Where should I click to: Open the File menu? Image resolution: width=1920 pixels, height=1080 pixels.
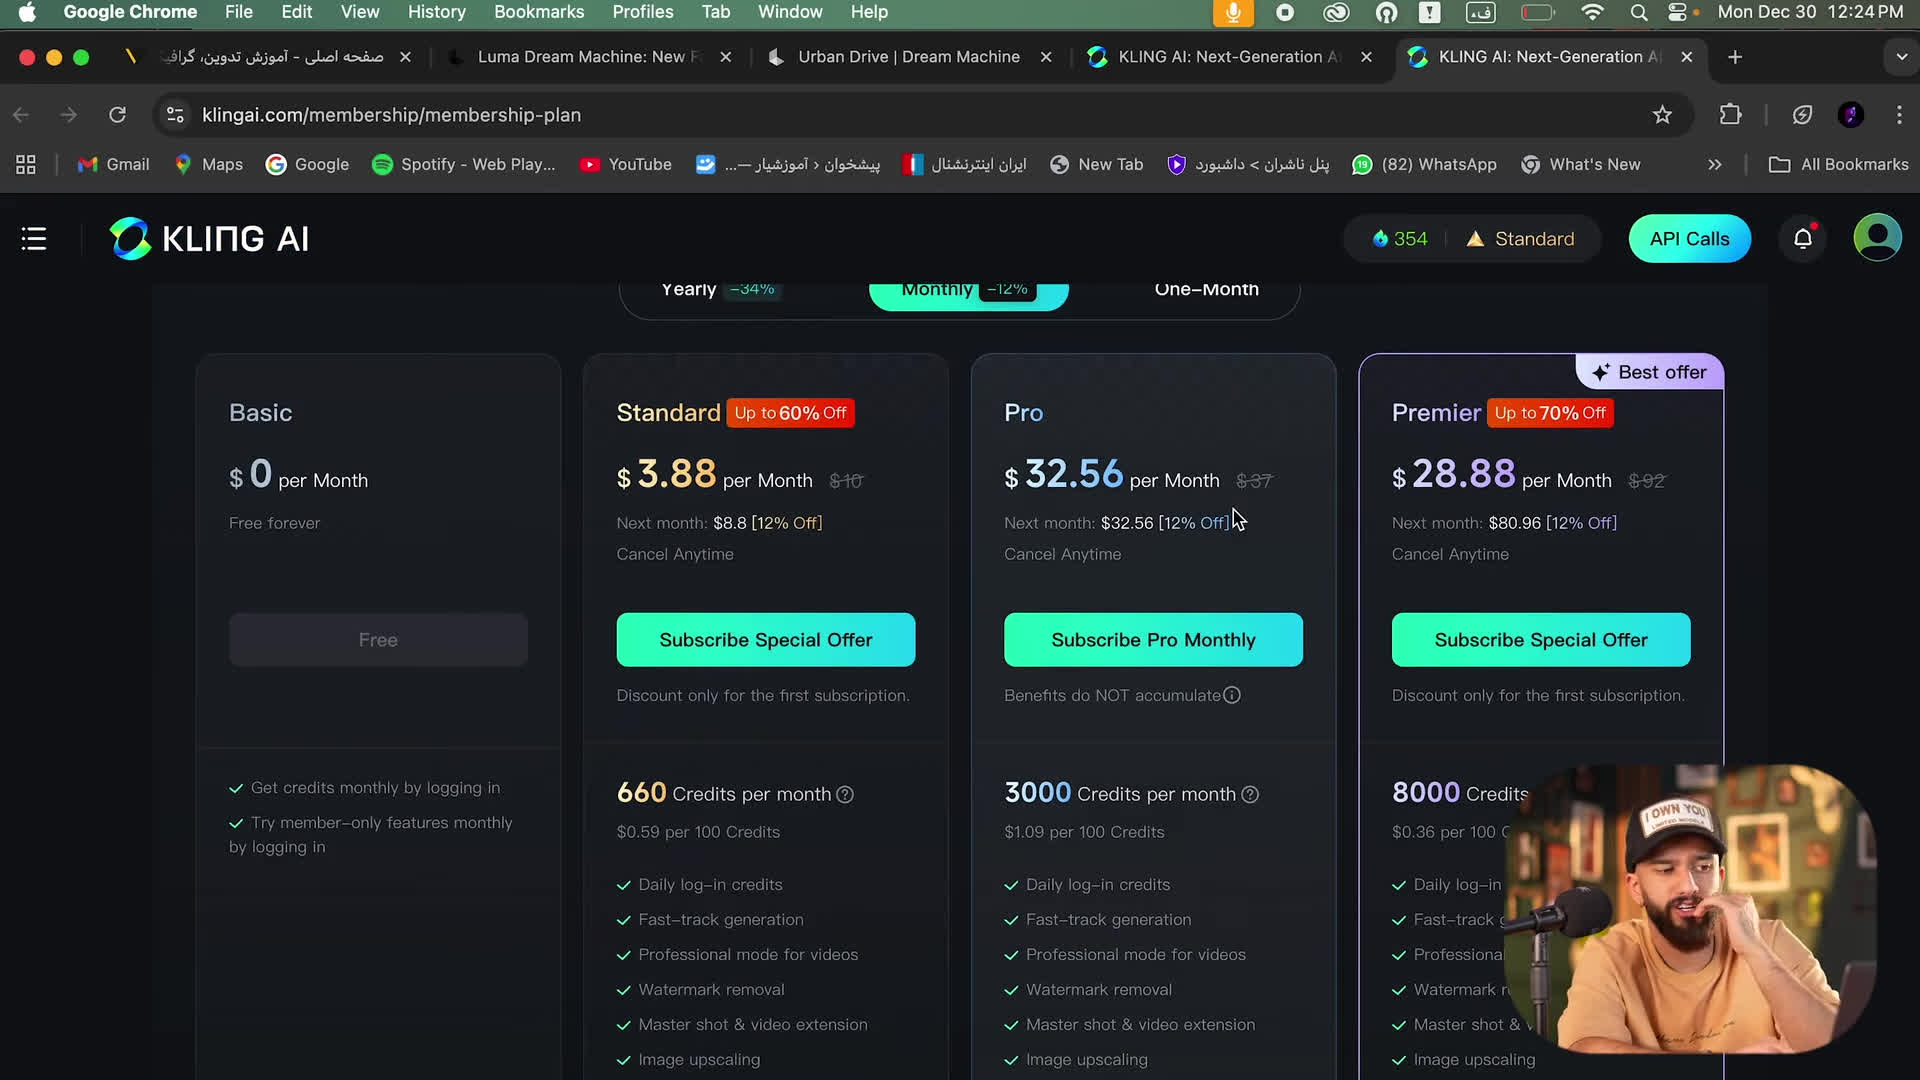click(238, 12)
